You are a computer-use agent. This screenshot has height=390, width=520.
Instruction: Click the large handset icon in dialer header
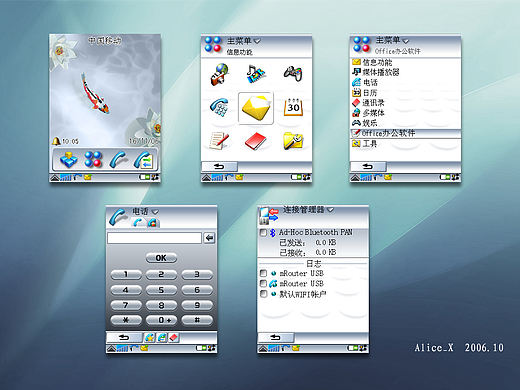pyautogui.click(x=118, y=217)
